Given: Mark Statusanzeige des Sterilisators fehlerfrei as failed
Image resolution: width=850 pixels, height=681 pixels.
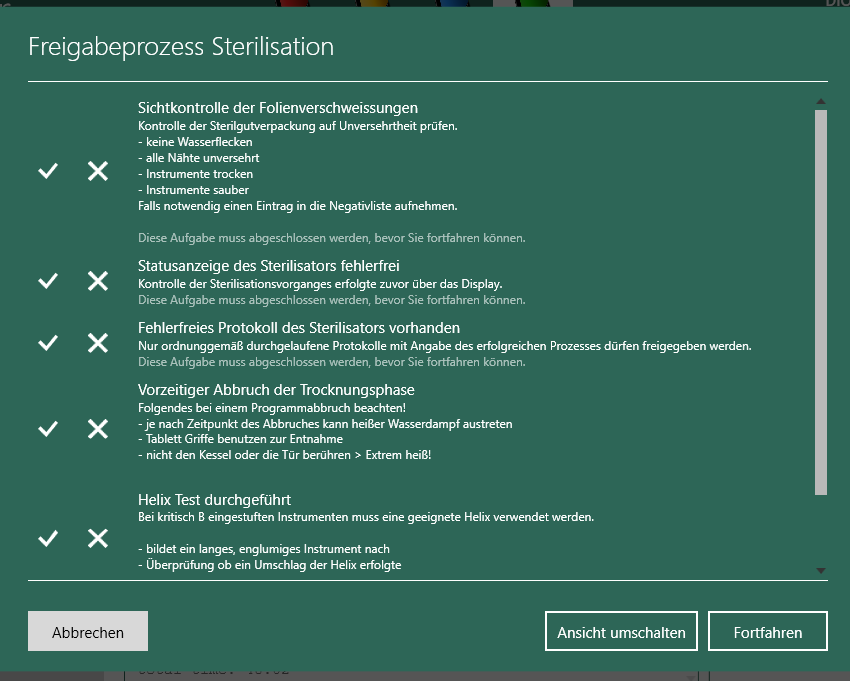Looking at the screenshot, I should [x=98, y=281].
